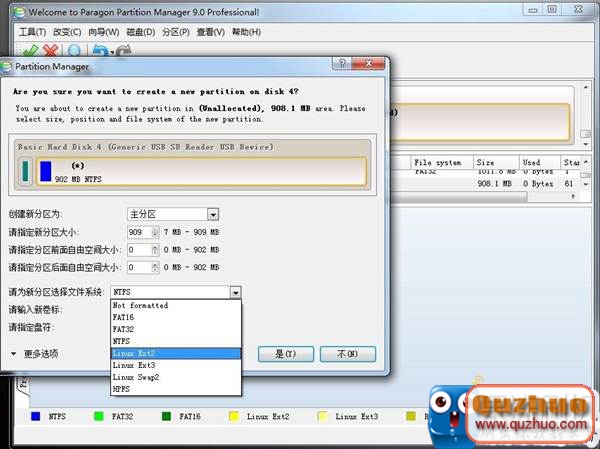The height and width of the screenshot is (449, 600).
Task: Choose NTFS option in dropdown list
Action: [x=176, y=341]
